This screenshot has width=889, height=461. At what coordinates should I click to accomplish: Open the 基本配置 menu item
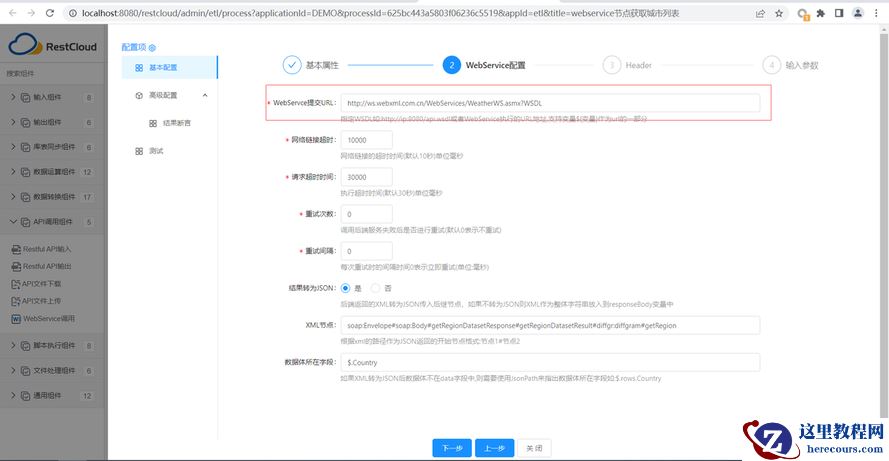click(x=170, y=67)
